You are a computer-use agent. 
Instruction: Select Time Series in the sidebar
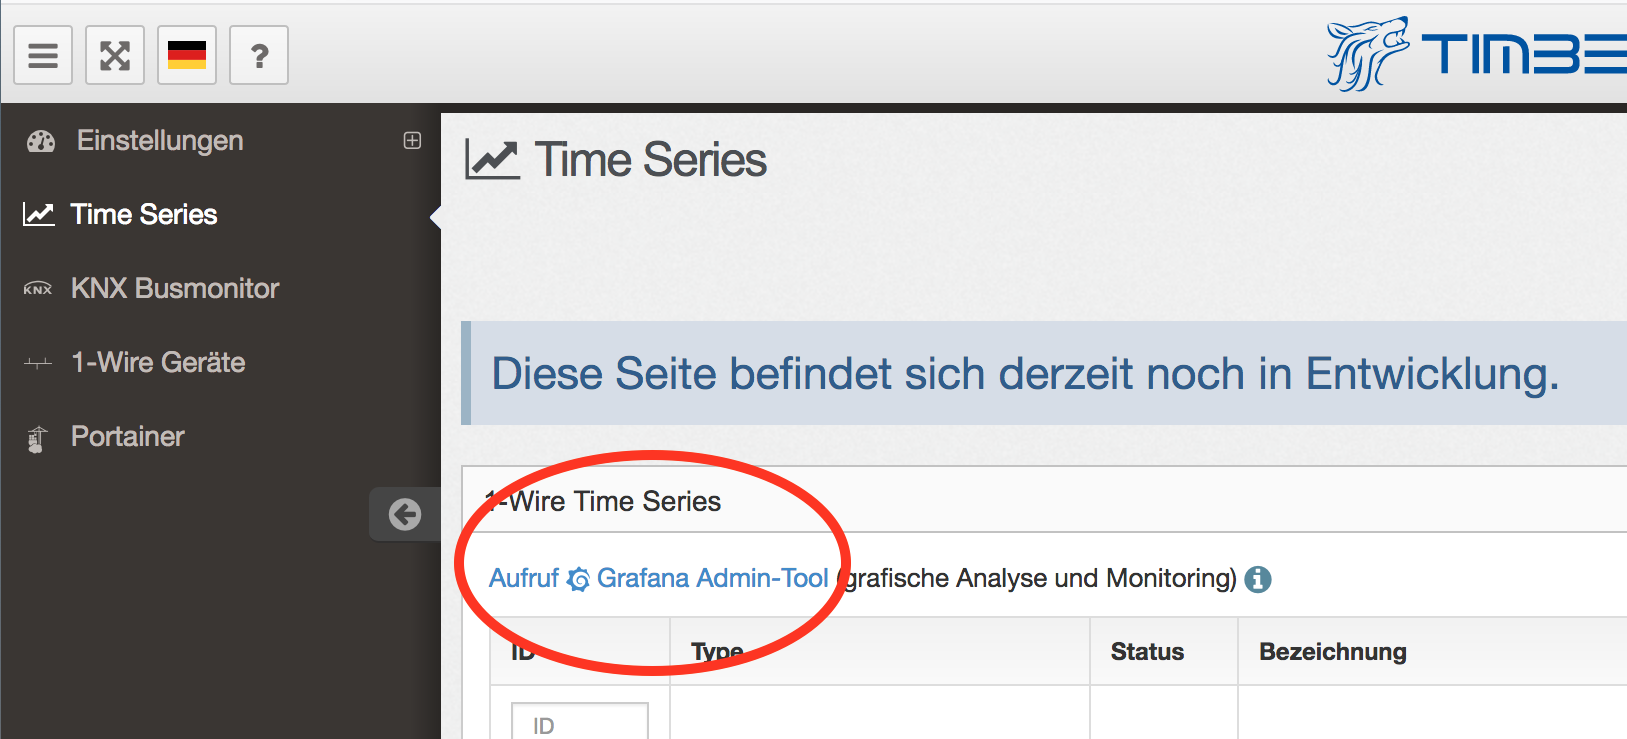(144, 214)
